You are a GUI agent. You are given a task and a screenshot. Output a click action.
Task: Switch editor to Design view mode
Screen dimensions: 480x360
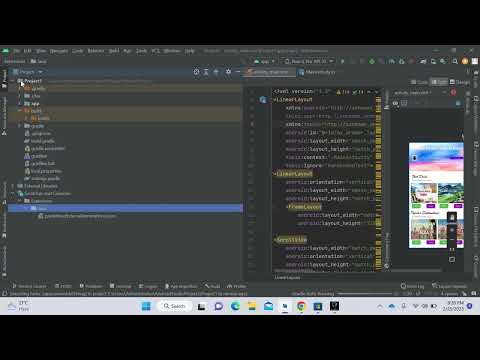point(460,82)
